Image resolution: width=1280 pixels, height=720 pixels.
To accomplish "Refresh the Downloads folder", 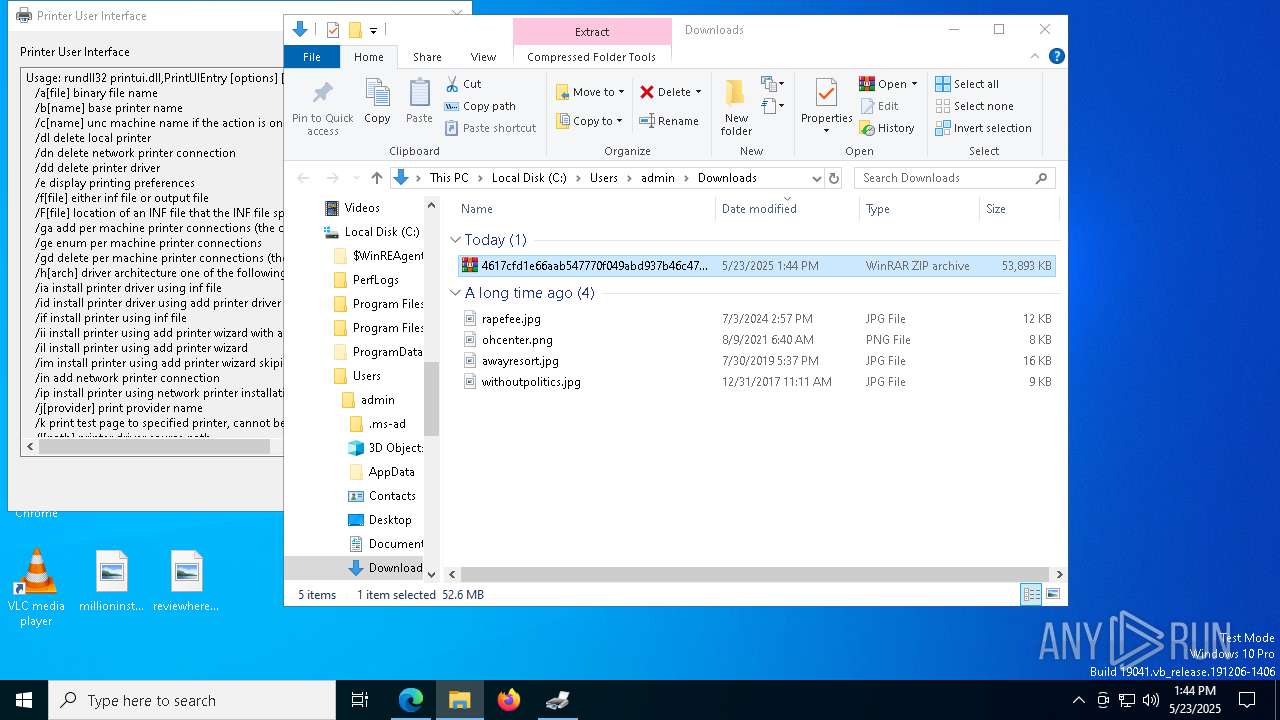I will pyautogui.click(x=834, y=178).
